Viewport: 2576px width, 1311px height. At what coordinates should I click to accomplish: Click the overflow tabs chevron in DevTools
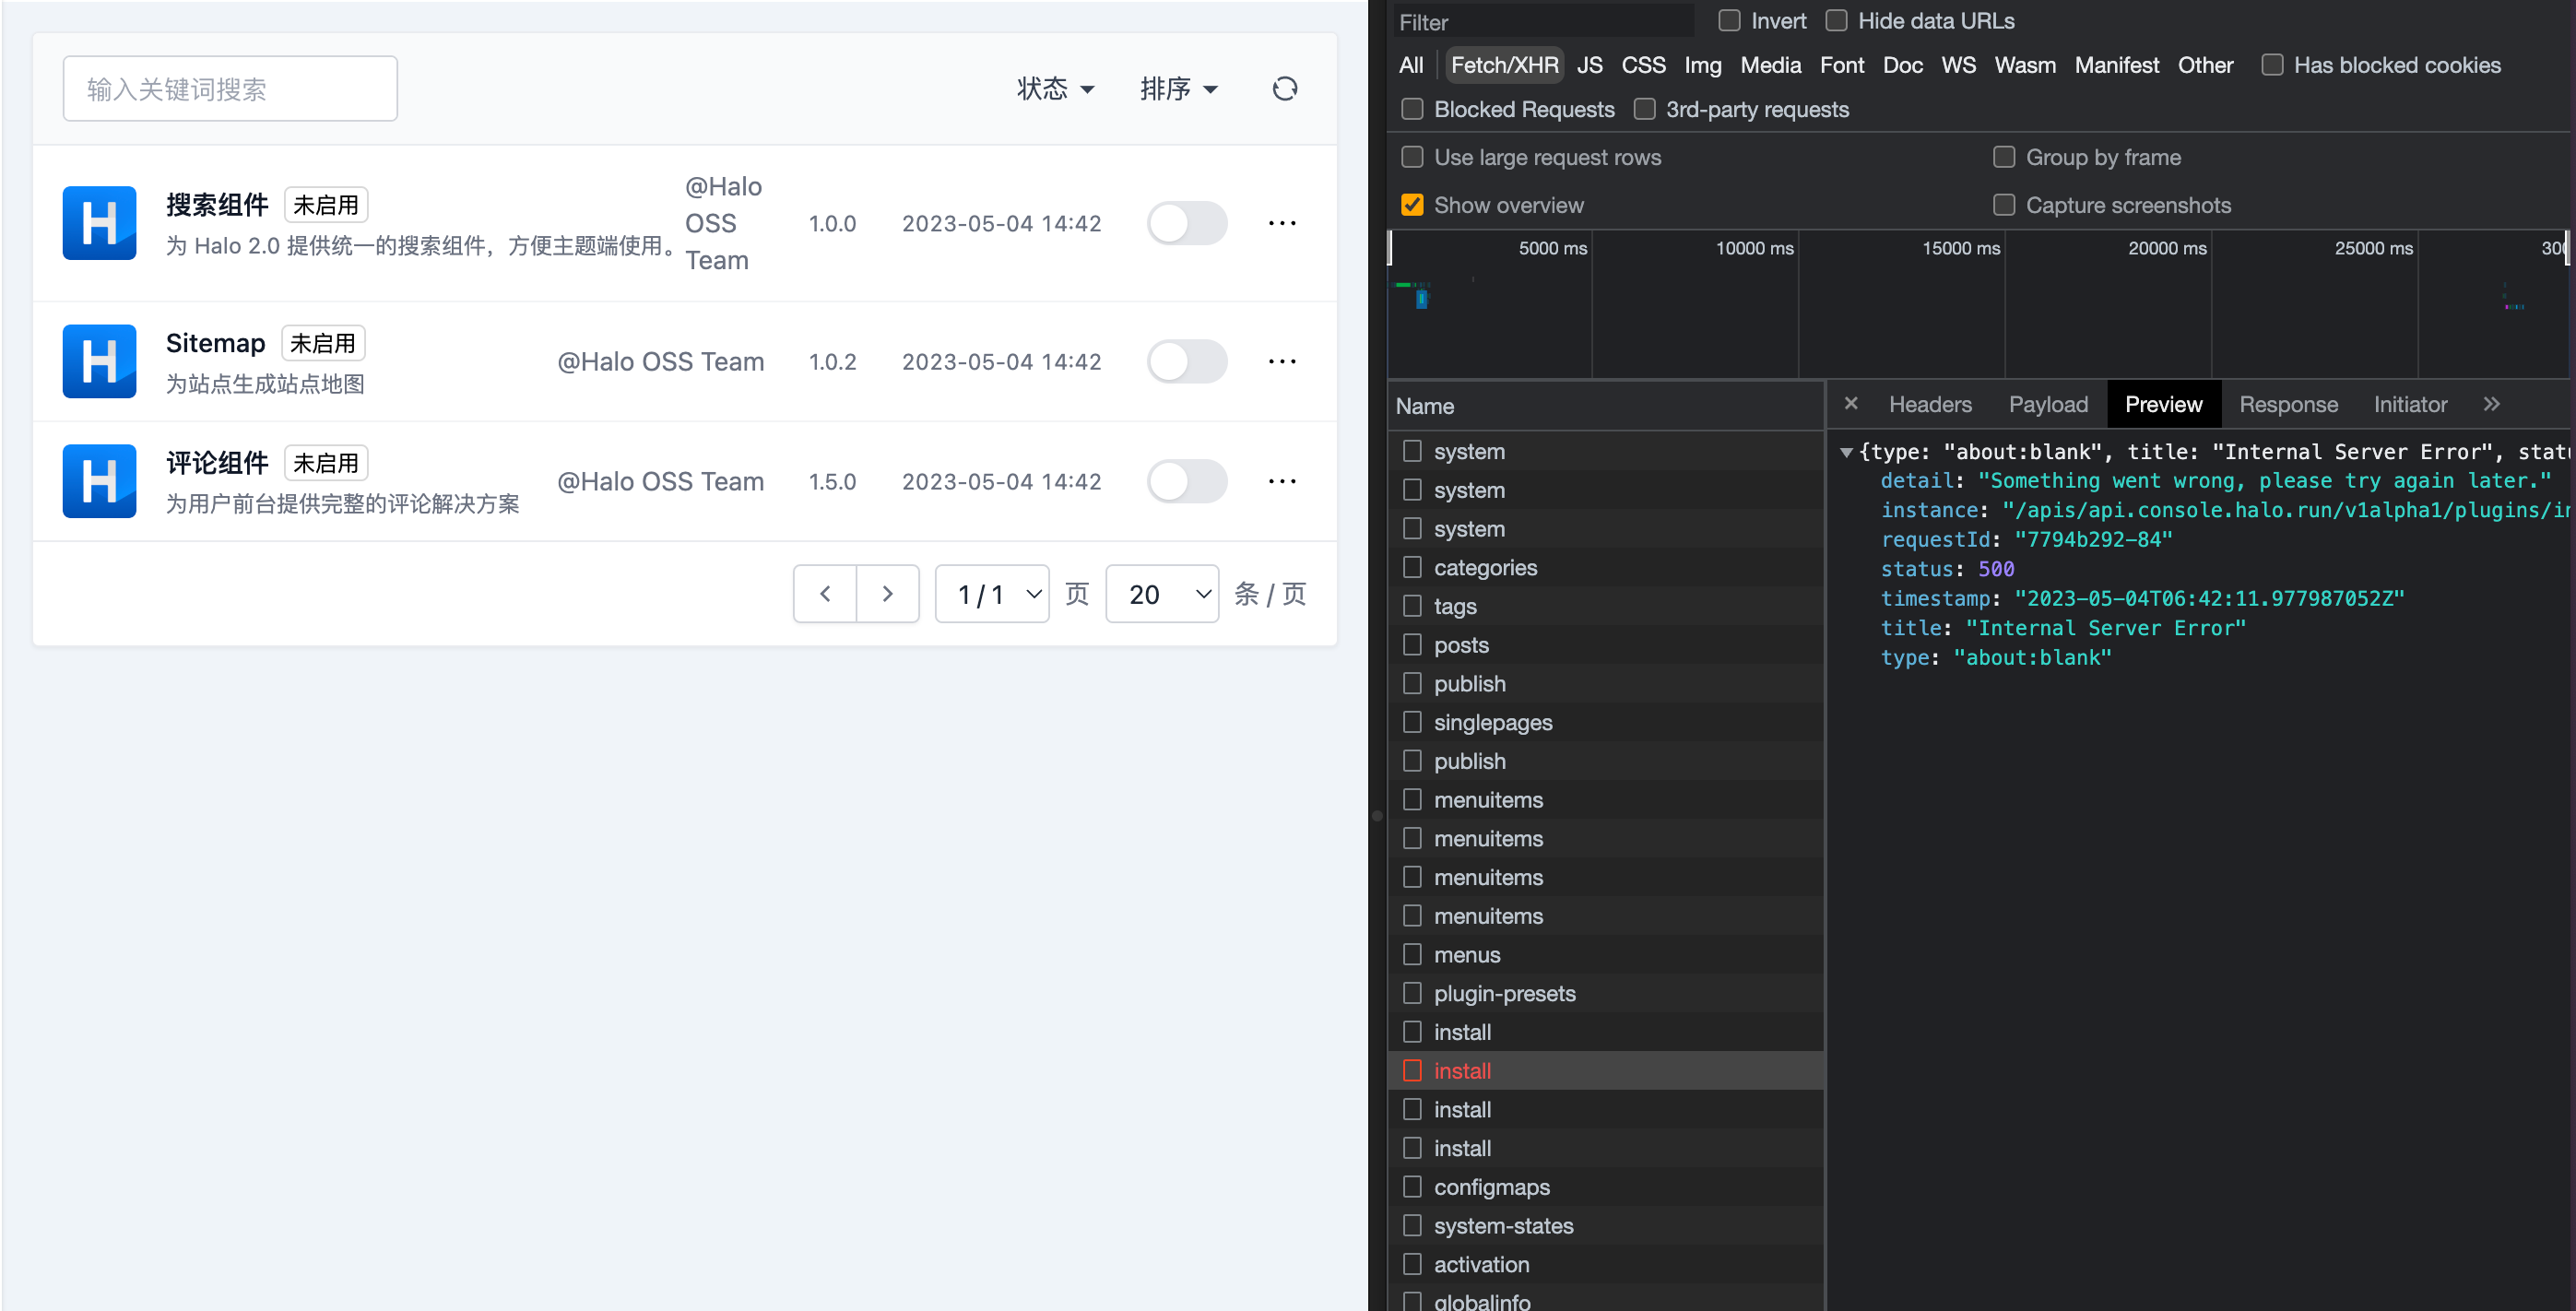pyautogui.click(x=2492, y=404)
